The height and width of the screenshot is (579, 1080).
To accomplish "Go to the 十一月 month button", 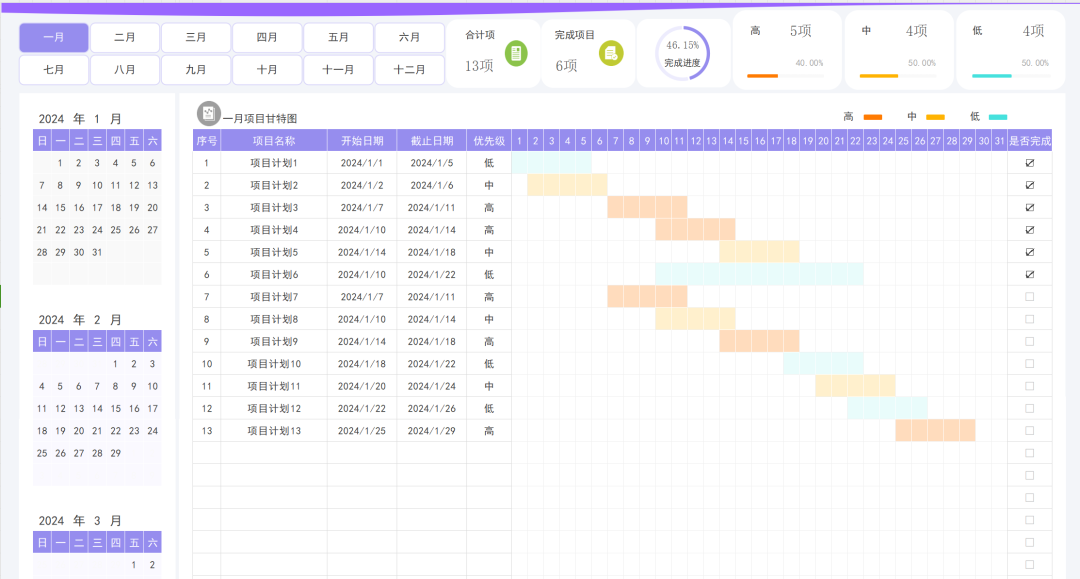I will (x=338, y=70).
